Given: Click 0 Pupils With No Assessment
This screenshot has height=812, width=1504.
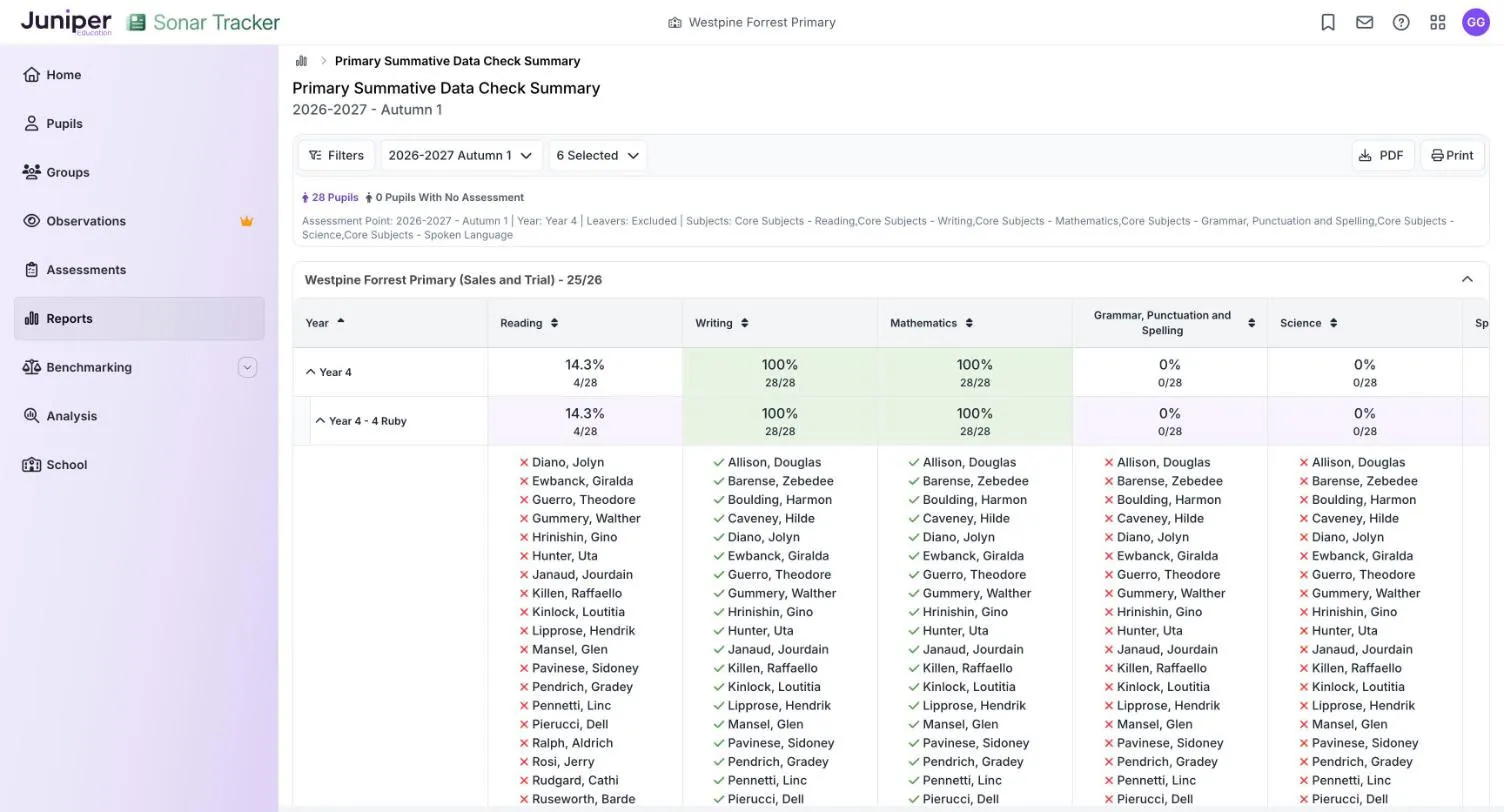Looking at the screenshot, I should click(444, 198).
